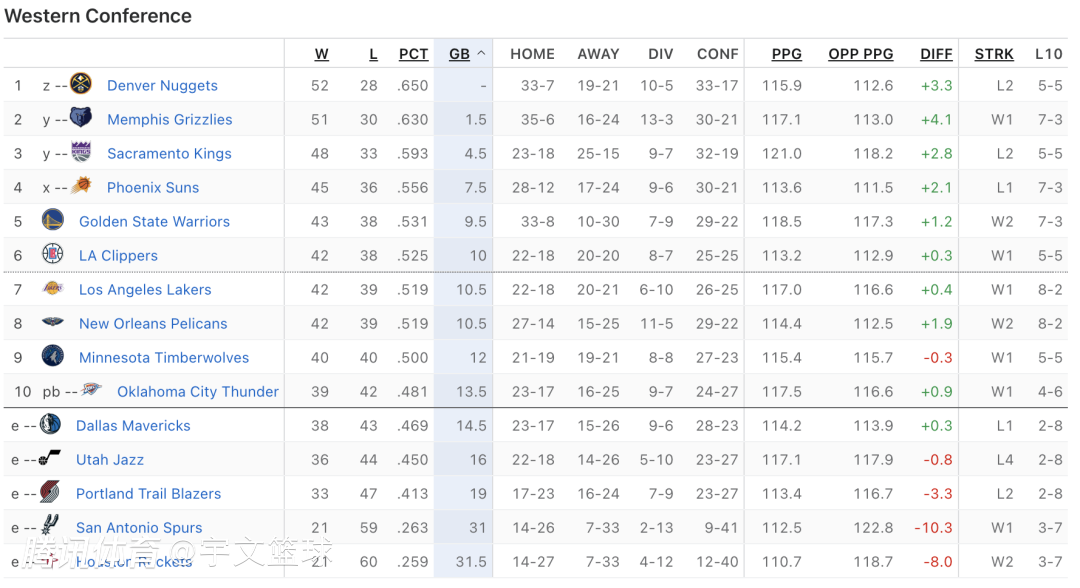Sort table by DIFF column header
Screen dimensions: 1080x588
(936, 54)
